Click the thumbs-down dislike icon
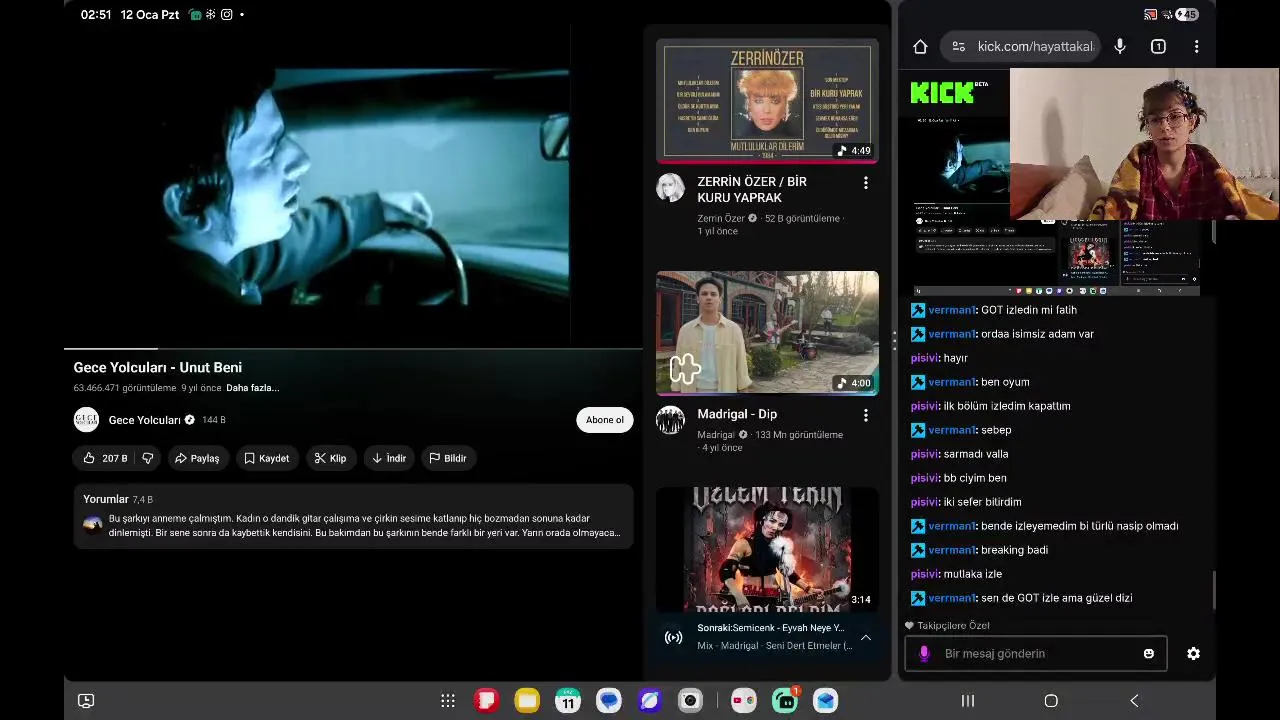The width and height of the screenshot is (1280, 720). tap(148, 458)
